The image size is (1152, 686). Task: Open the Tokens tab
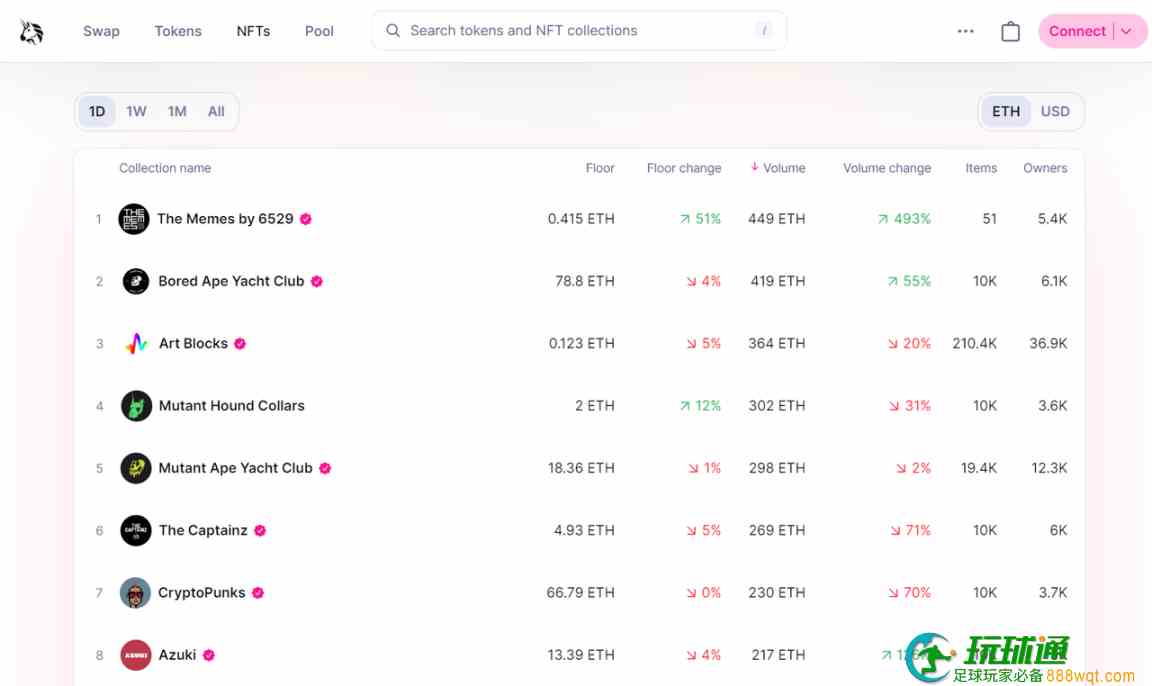tap(178, 31)
